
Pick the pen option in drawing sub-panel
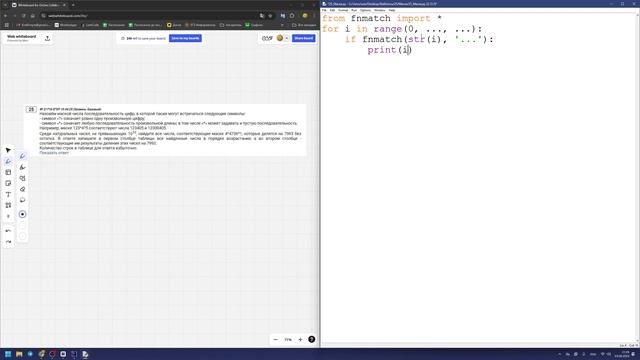[22, 156]
